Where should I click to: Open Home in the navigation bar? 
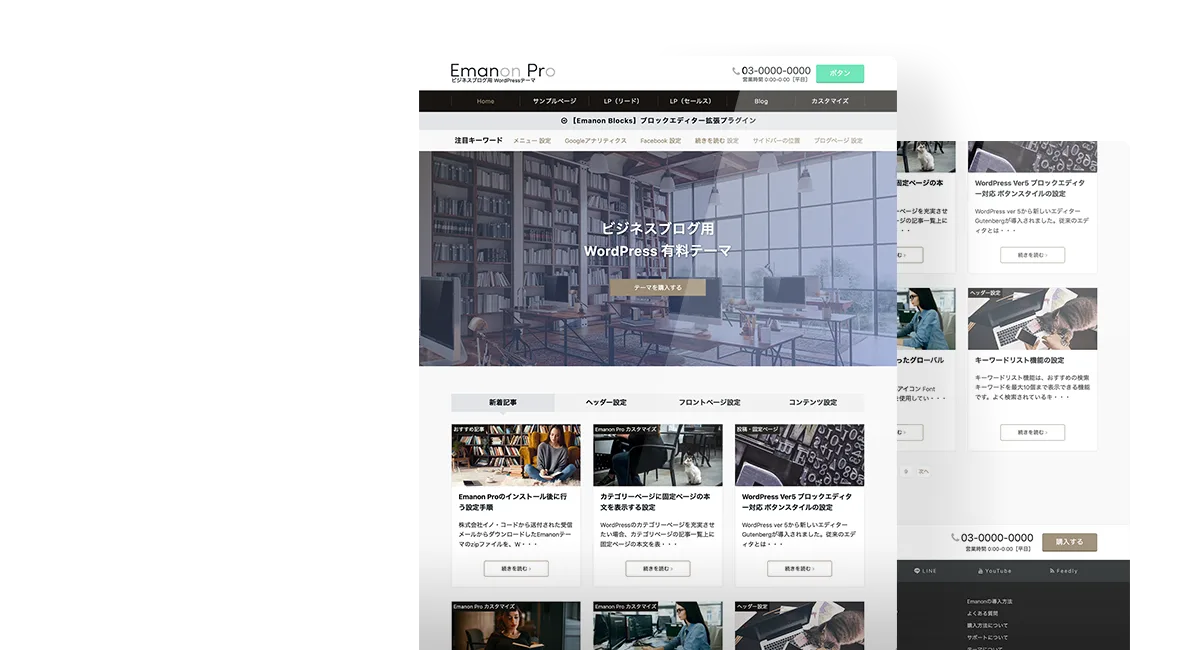click(485, 101)
